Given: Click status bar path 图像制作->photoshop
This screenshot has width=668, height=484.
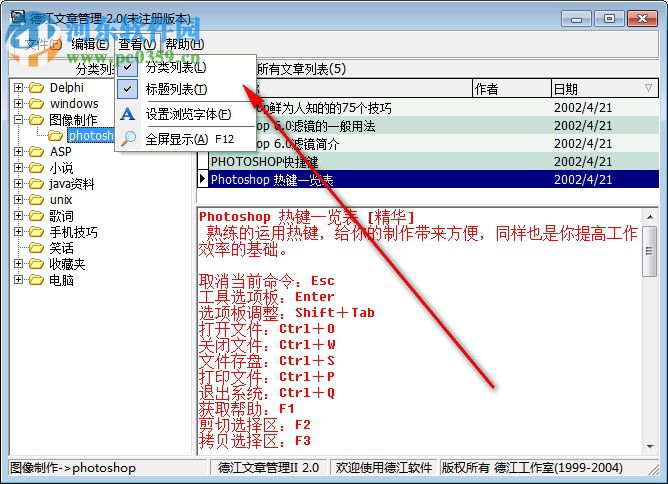Looking at the screenshot, I should (x=73, y=468).
